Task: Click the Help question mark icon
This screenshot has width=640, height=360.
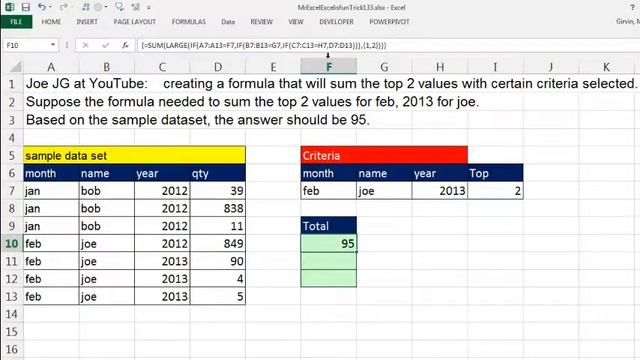Action: click(x=633, y=7)
